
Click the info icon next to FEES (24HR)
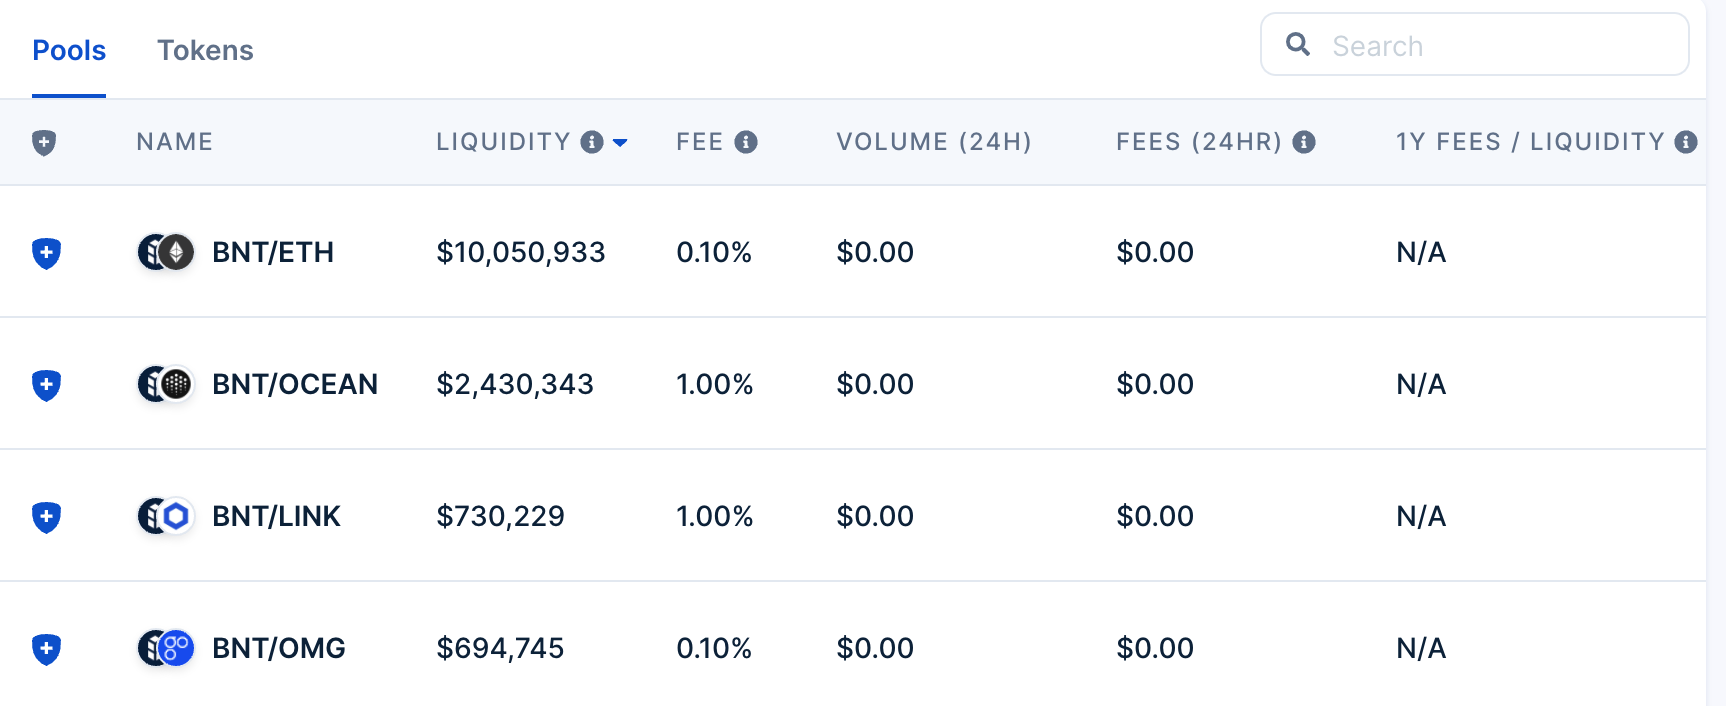1306,142
